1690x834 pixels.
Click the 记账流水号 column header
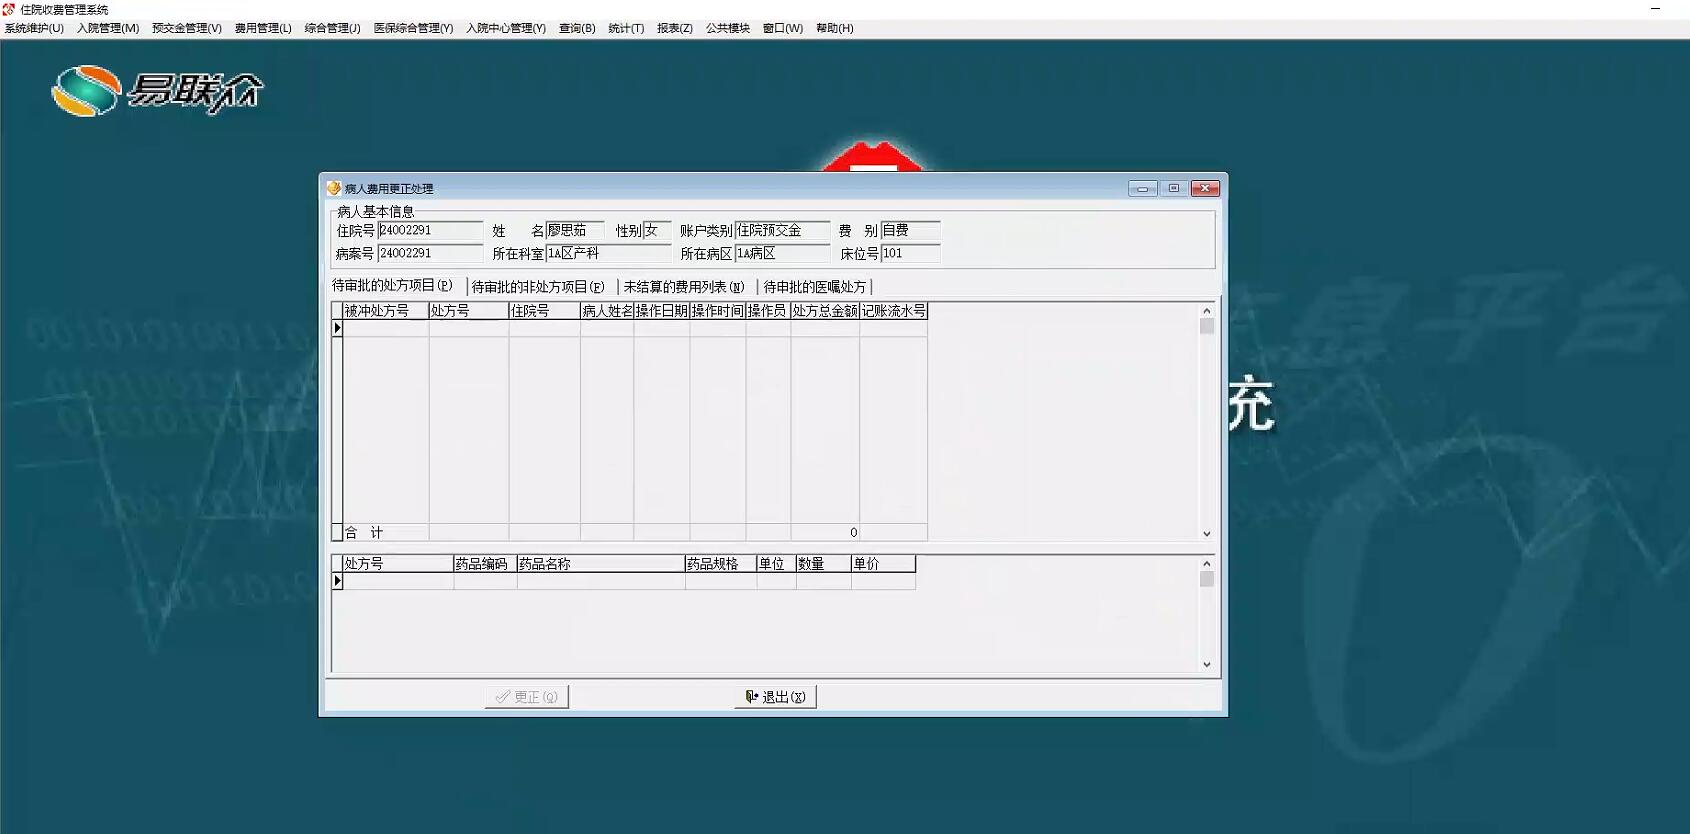pyautogui.click(x=894, y=311)
